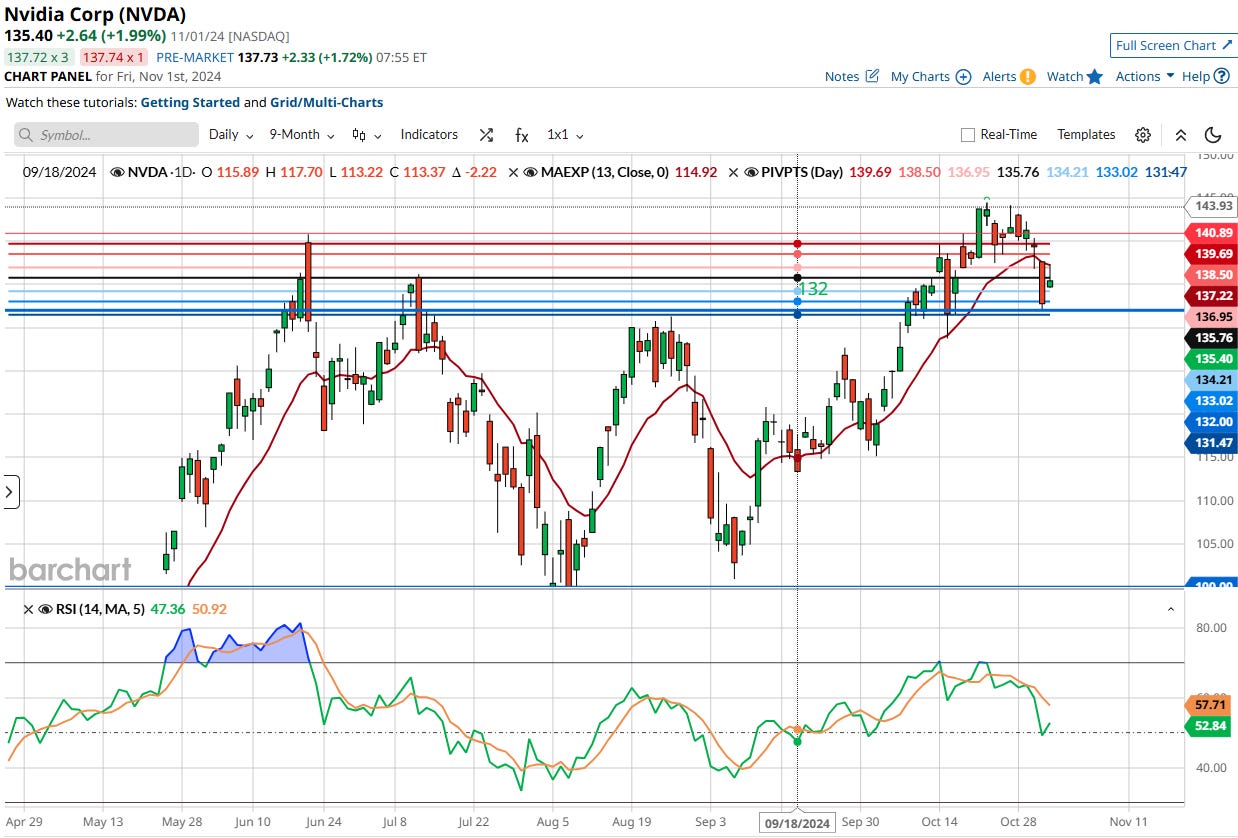
Task: Click the 138.50 price label
Action: [x=1211, y=275]
